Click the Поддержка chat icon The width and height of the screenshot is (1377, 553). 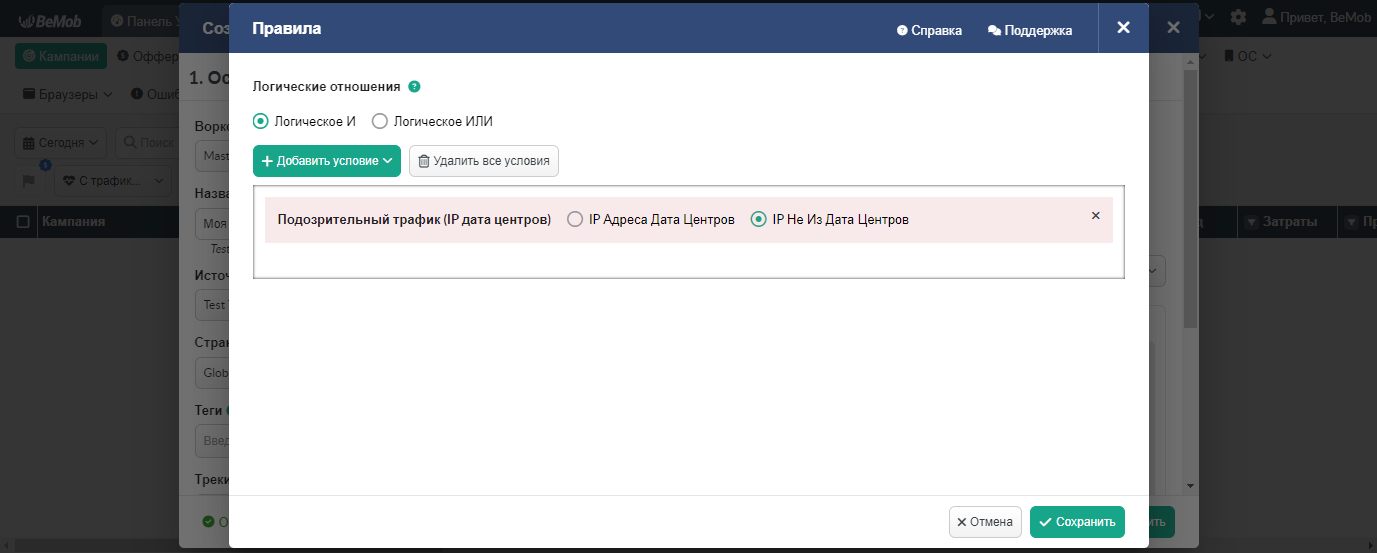coord(994,31)
